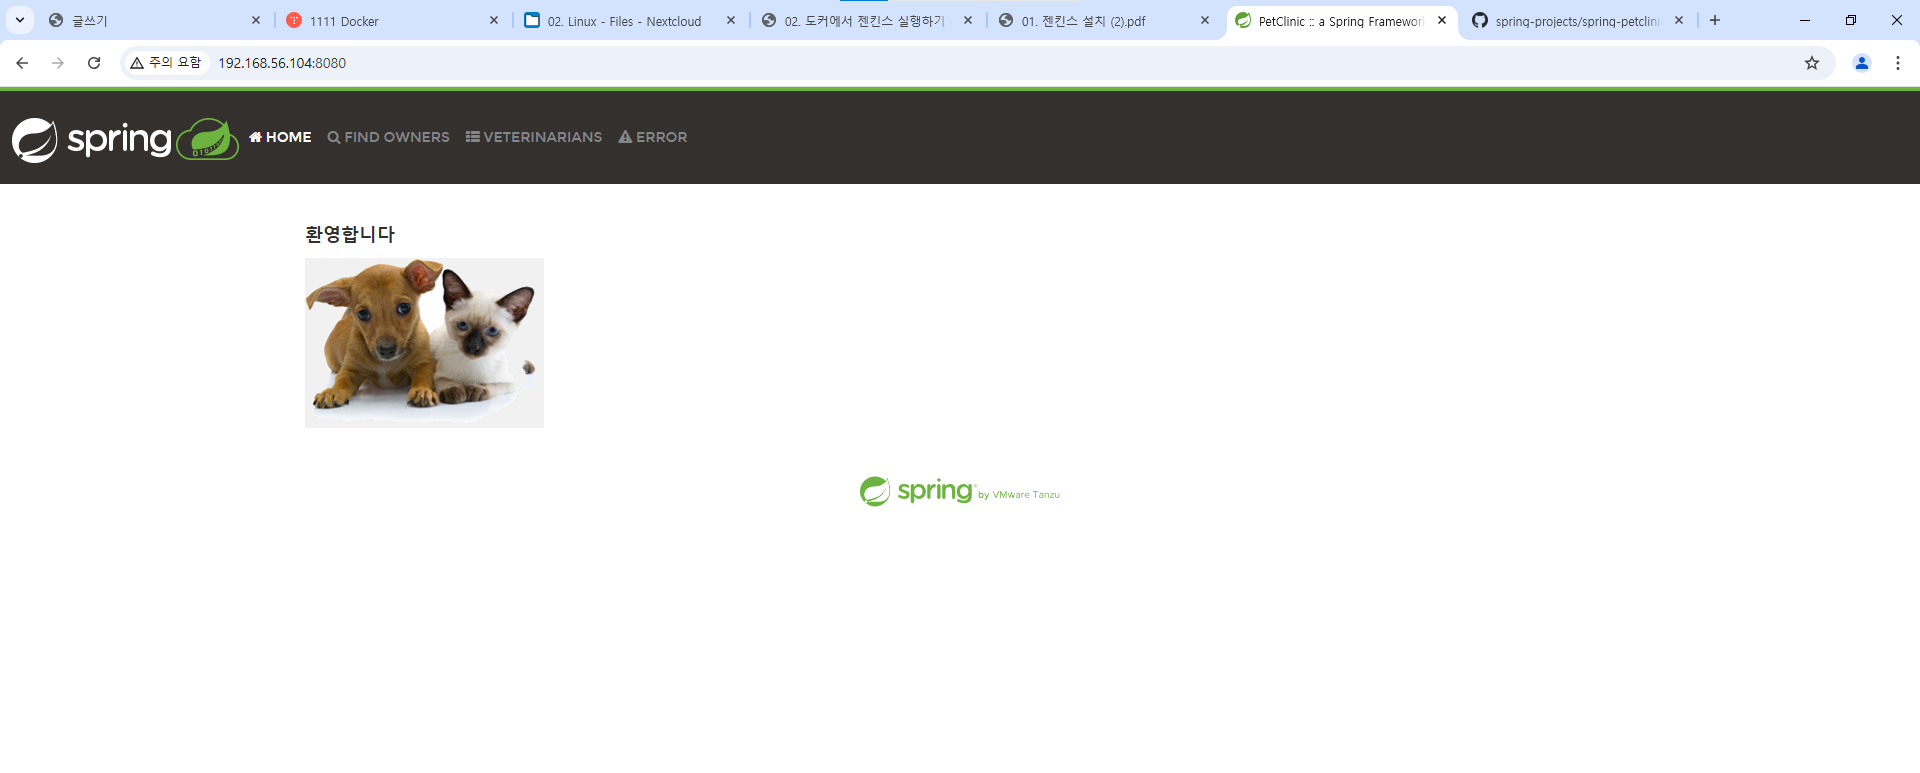The width and height of the screenshot is (1920, 773).
Task: Open Chrome's three-dot menu
Action: click(1898, 63)
